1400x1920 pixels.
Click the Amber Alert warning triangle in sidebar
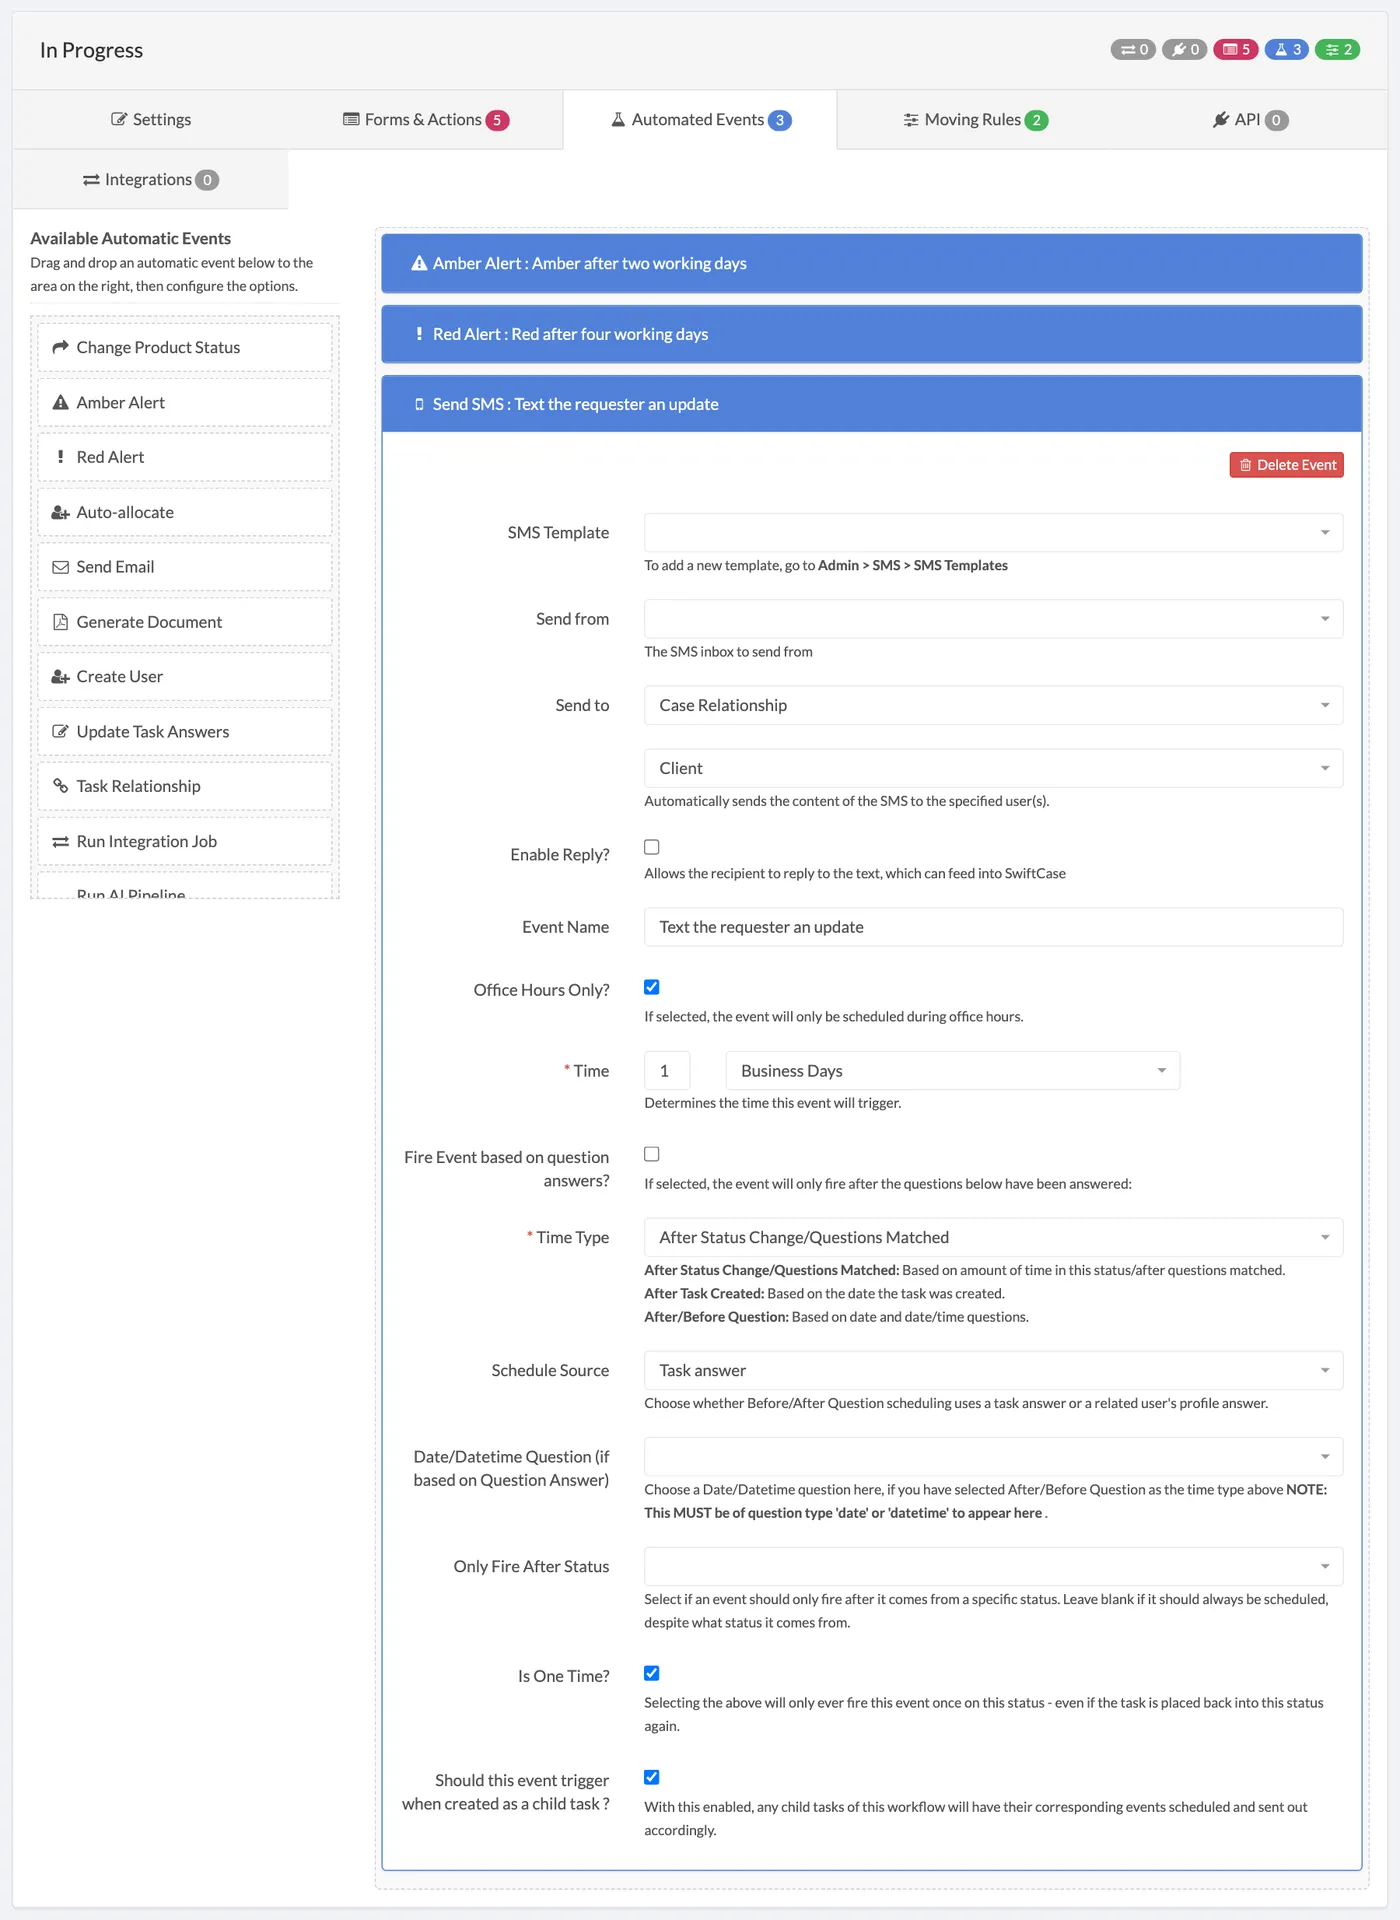(60, 402)
